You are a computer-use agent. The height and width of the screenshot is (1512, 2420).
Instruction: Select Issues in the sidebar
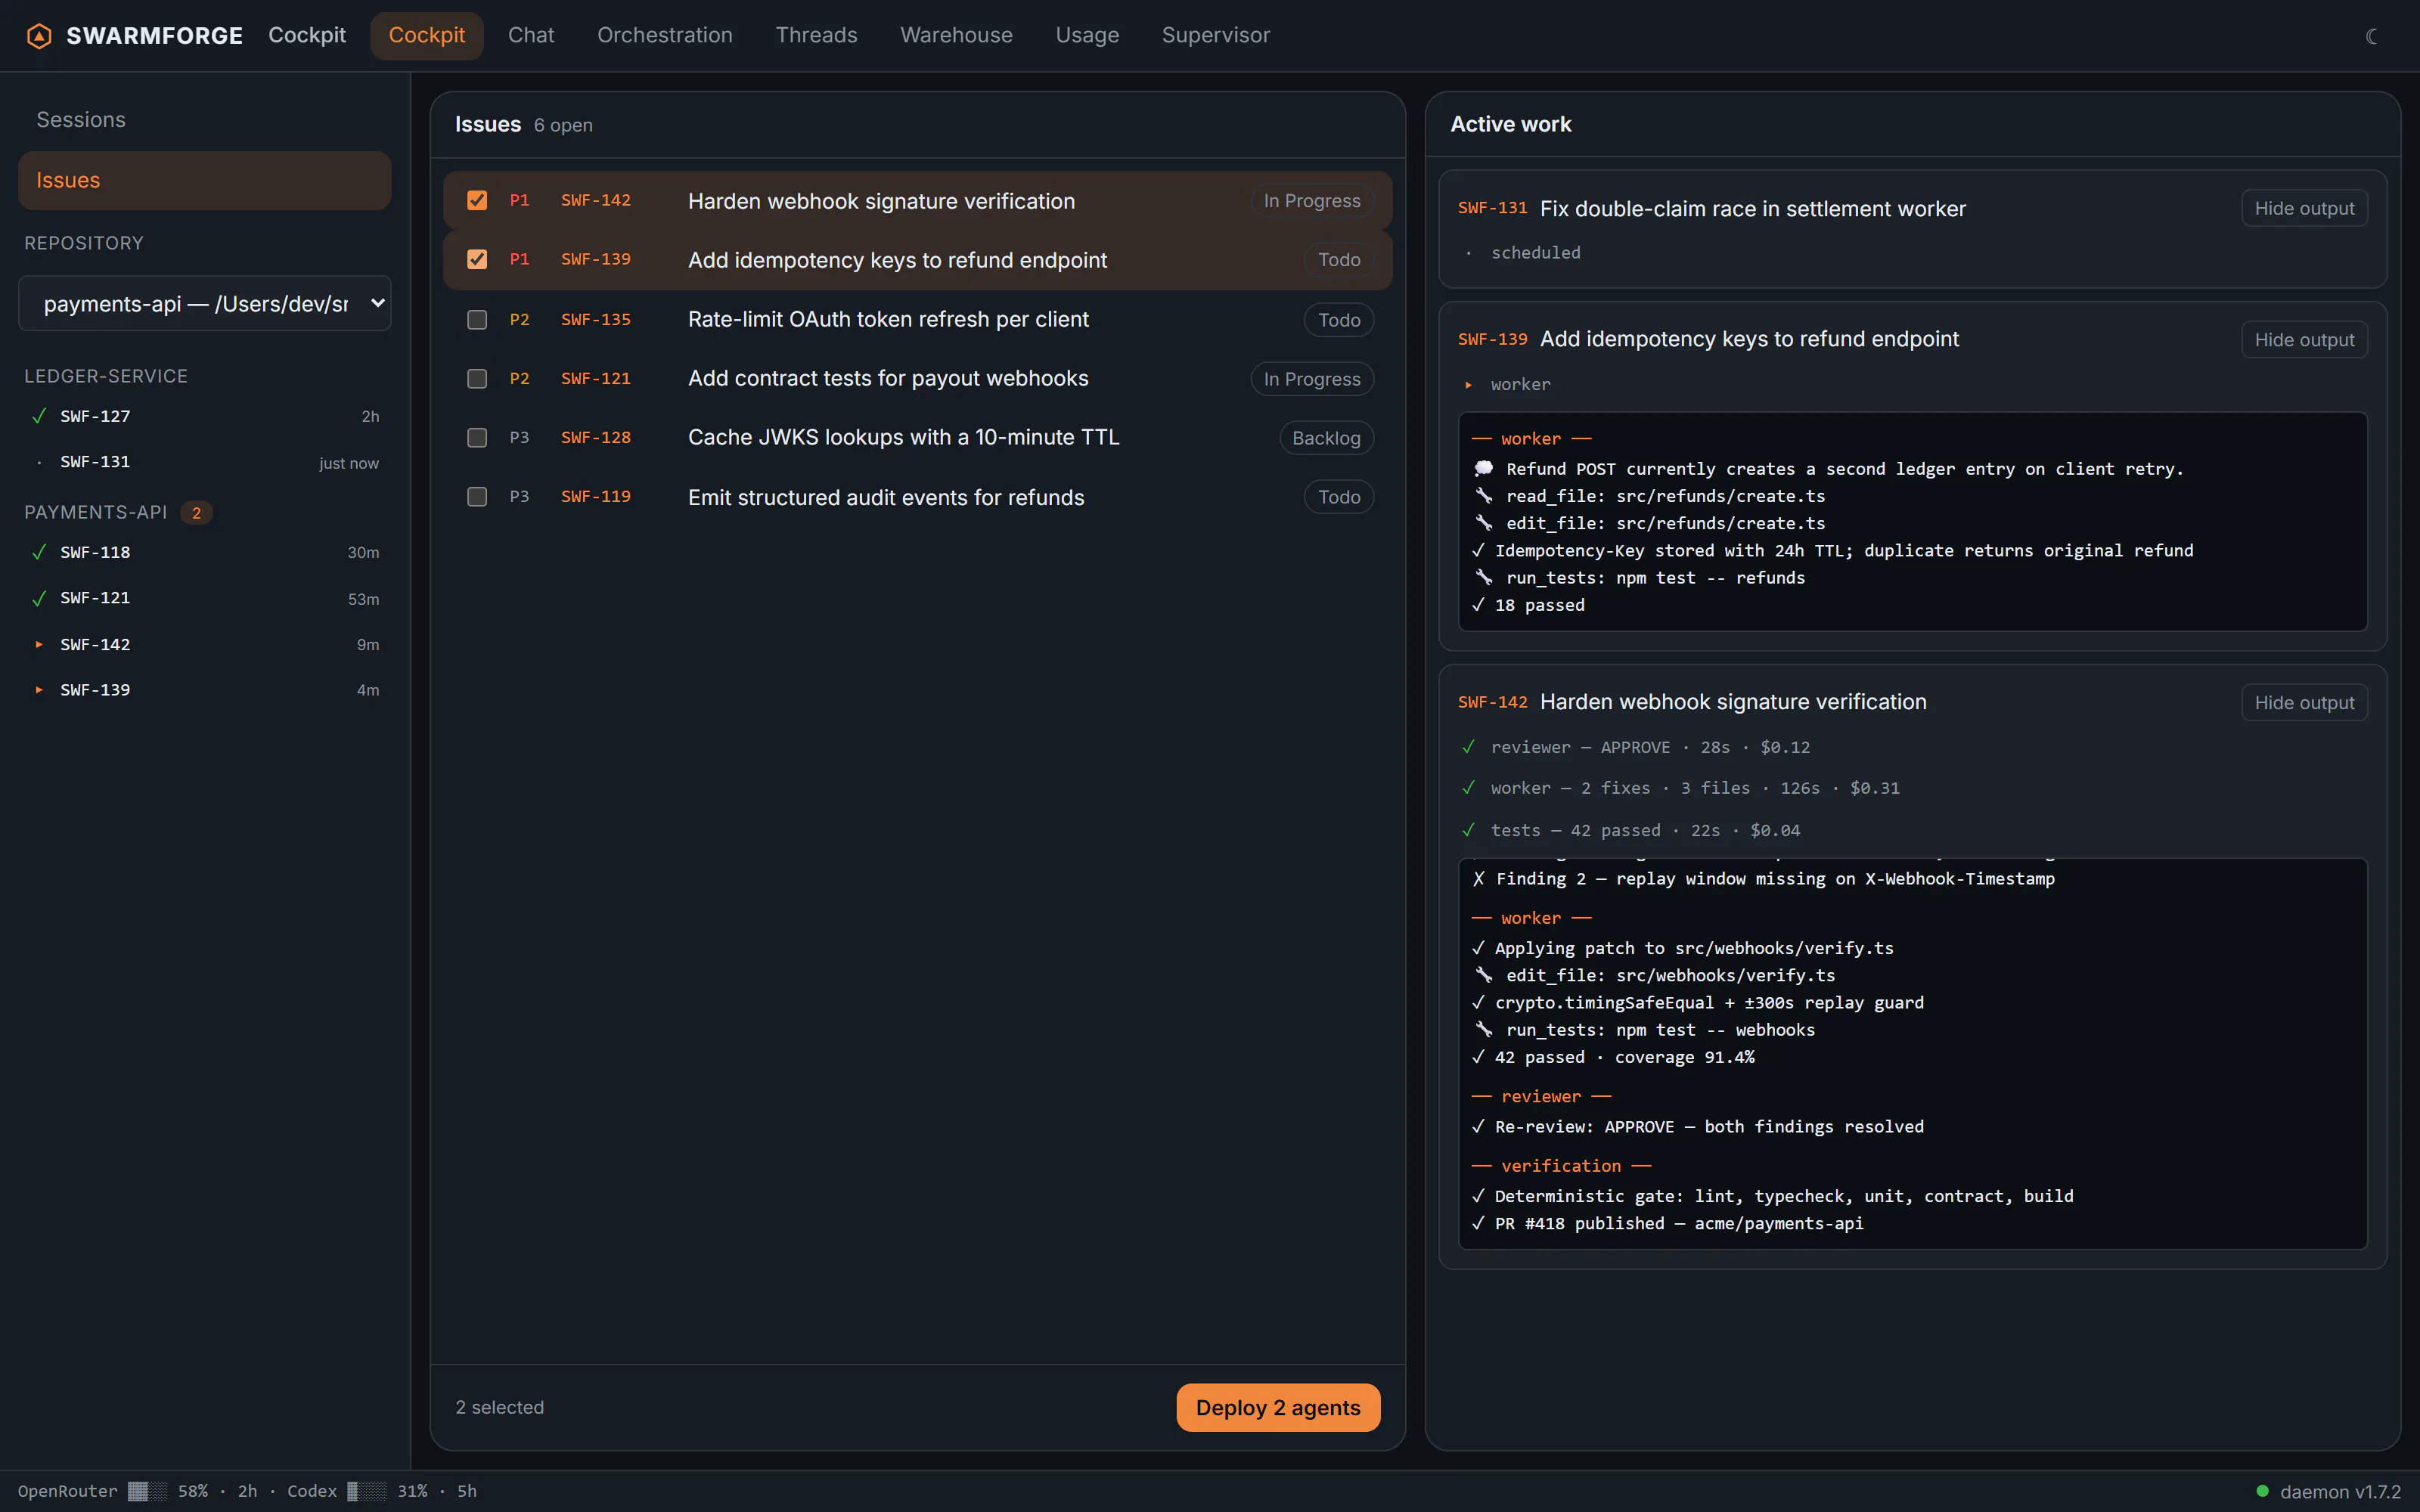pos(205,180)
